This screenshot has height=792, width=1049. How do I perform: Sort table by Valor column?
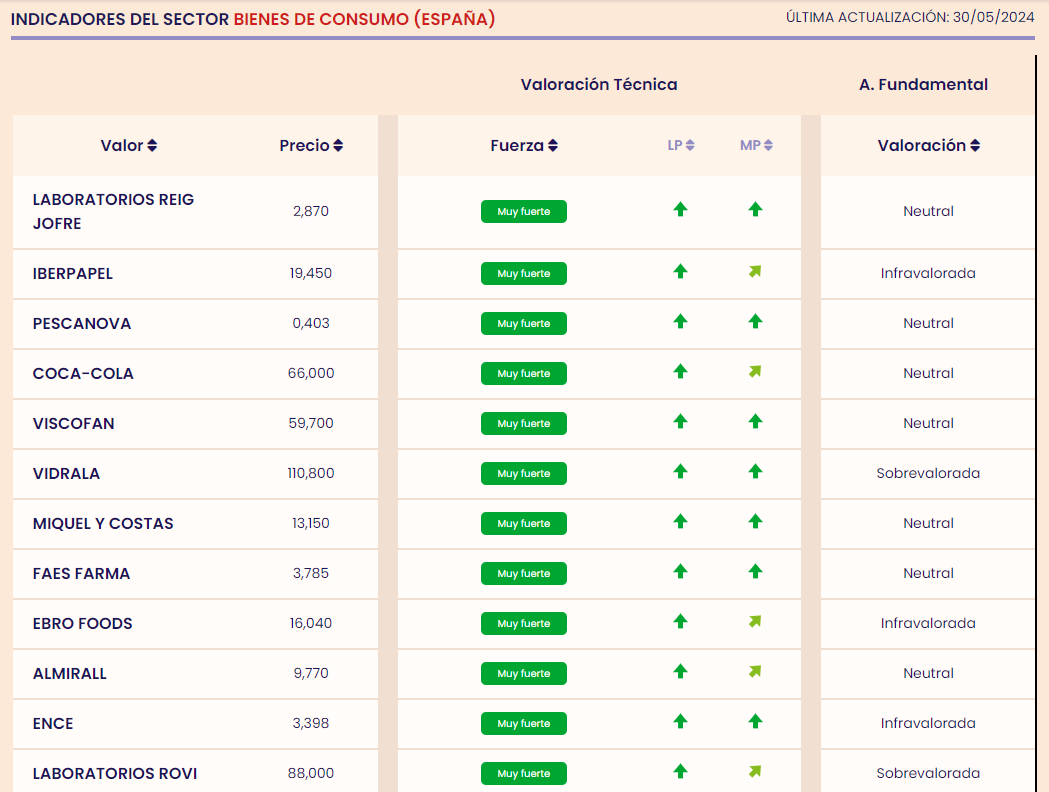(129, 146)
